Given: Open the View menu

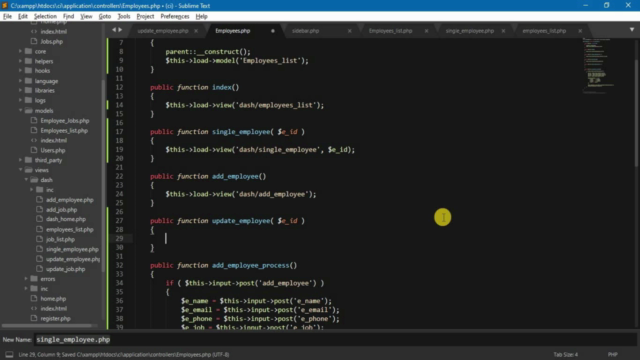Looking at the screenshot, I should [86, 16].
